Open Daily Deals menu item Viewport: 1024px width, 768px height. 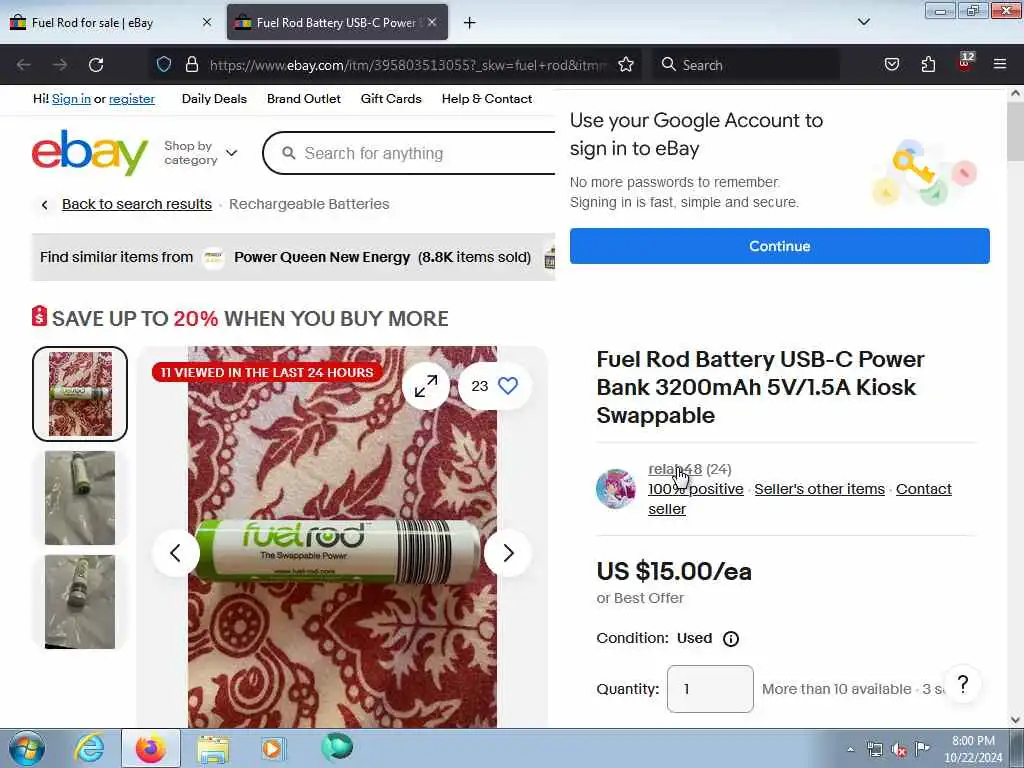tap(214, 99)
